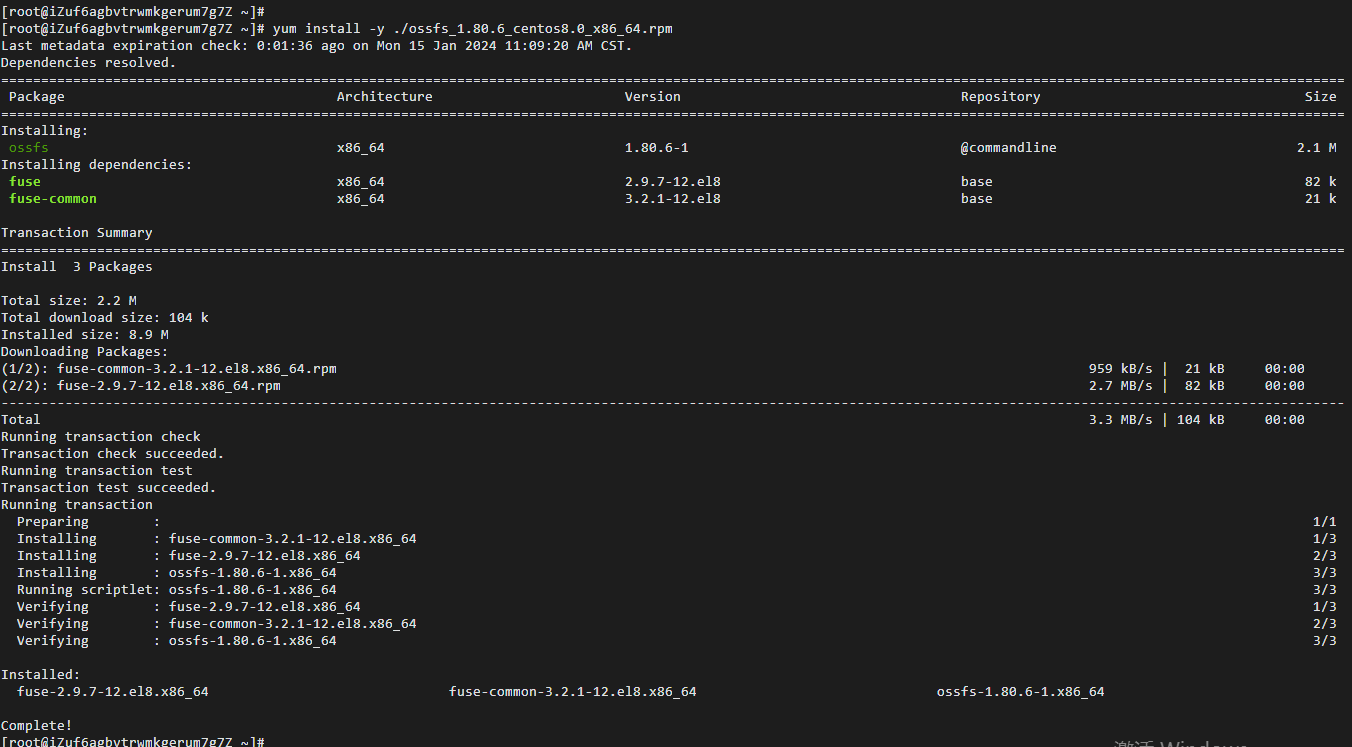
Task: Select version '3.2.1-12.el8' in the fuse-common row
Action: (x=673, y=198)
